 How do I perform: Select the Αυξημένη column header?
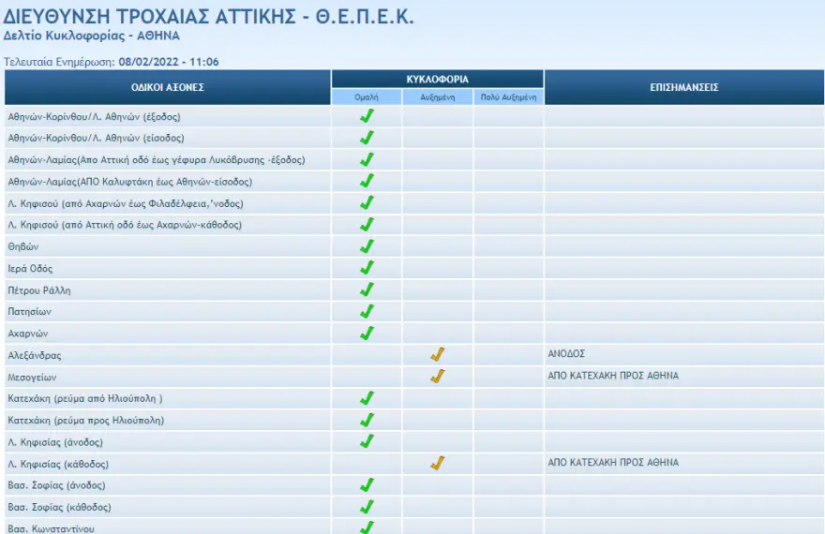(x=437, y=98)
